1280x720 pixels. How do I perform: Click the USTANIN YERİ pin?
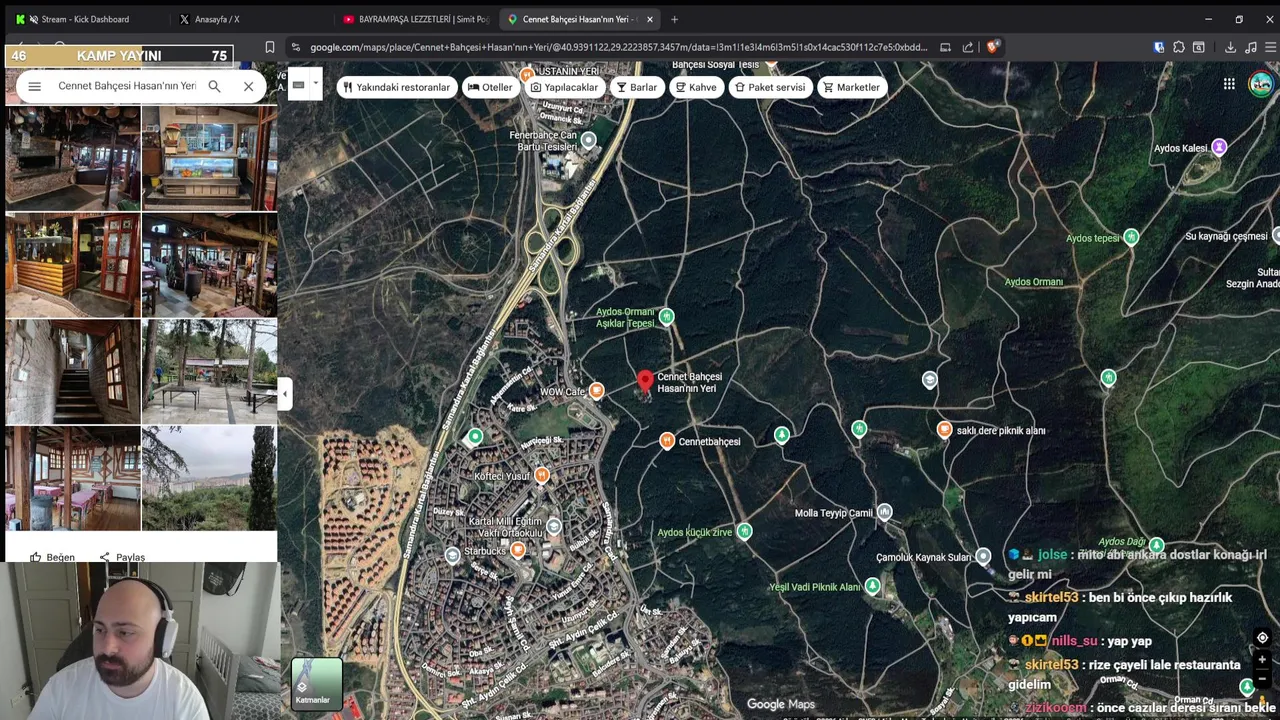tap(527, 74)
